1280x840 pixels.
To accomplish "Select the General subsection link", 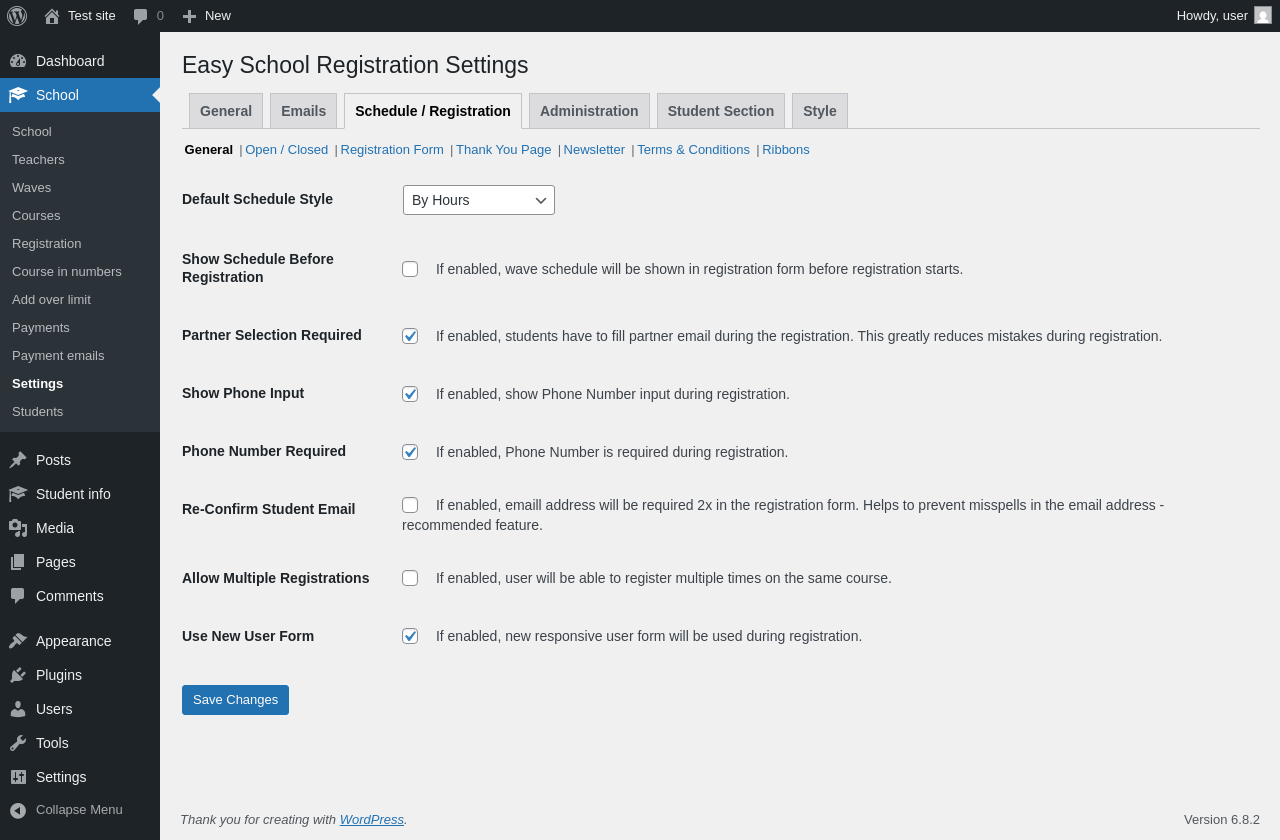I will [x=209, y=150].
